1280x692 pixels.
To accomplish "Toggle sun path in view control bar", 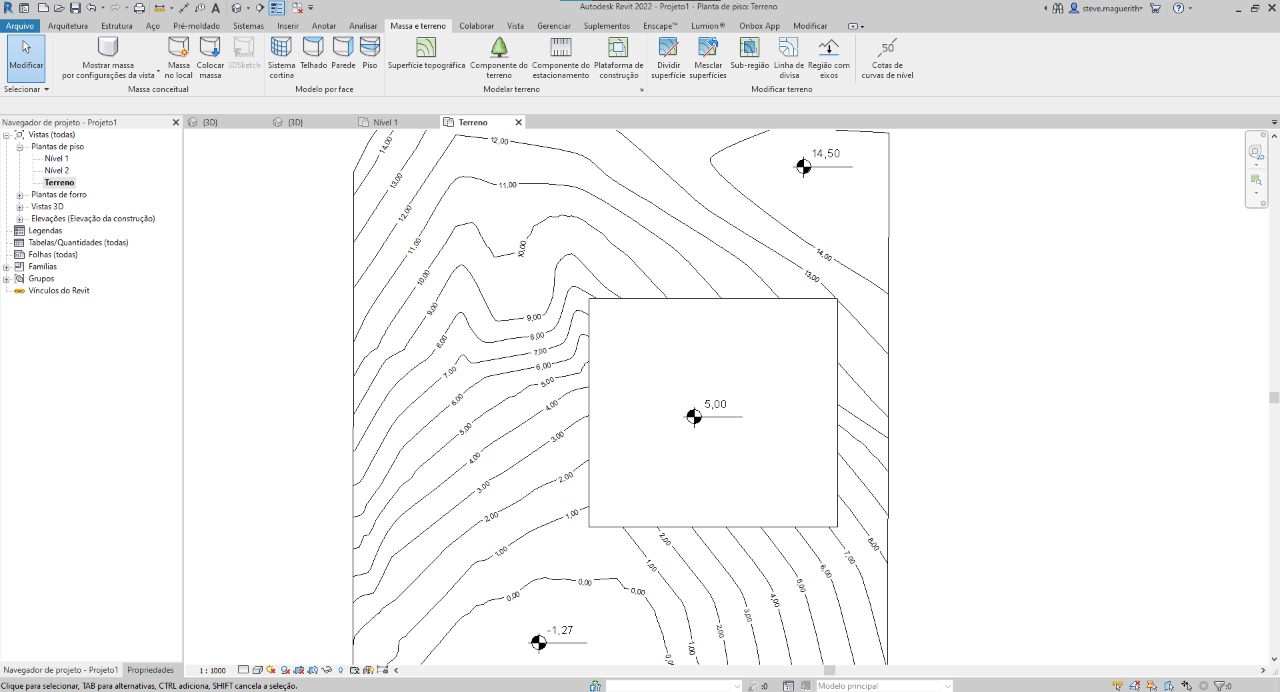I will coord(271,670).
